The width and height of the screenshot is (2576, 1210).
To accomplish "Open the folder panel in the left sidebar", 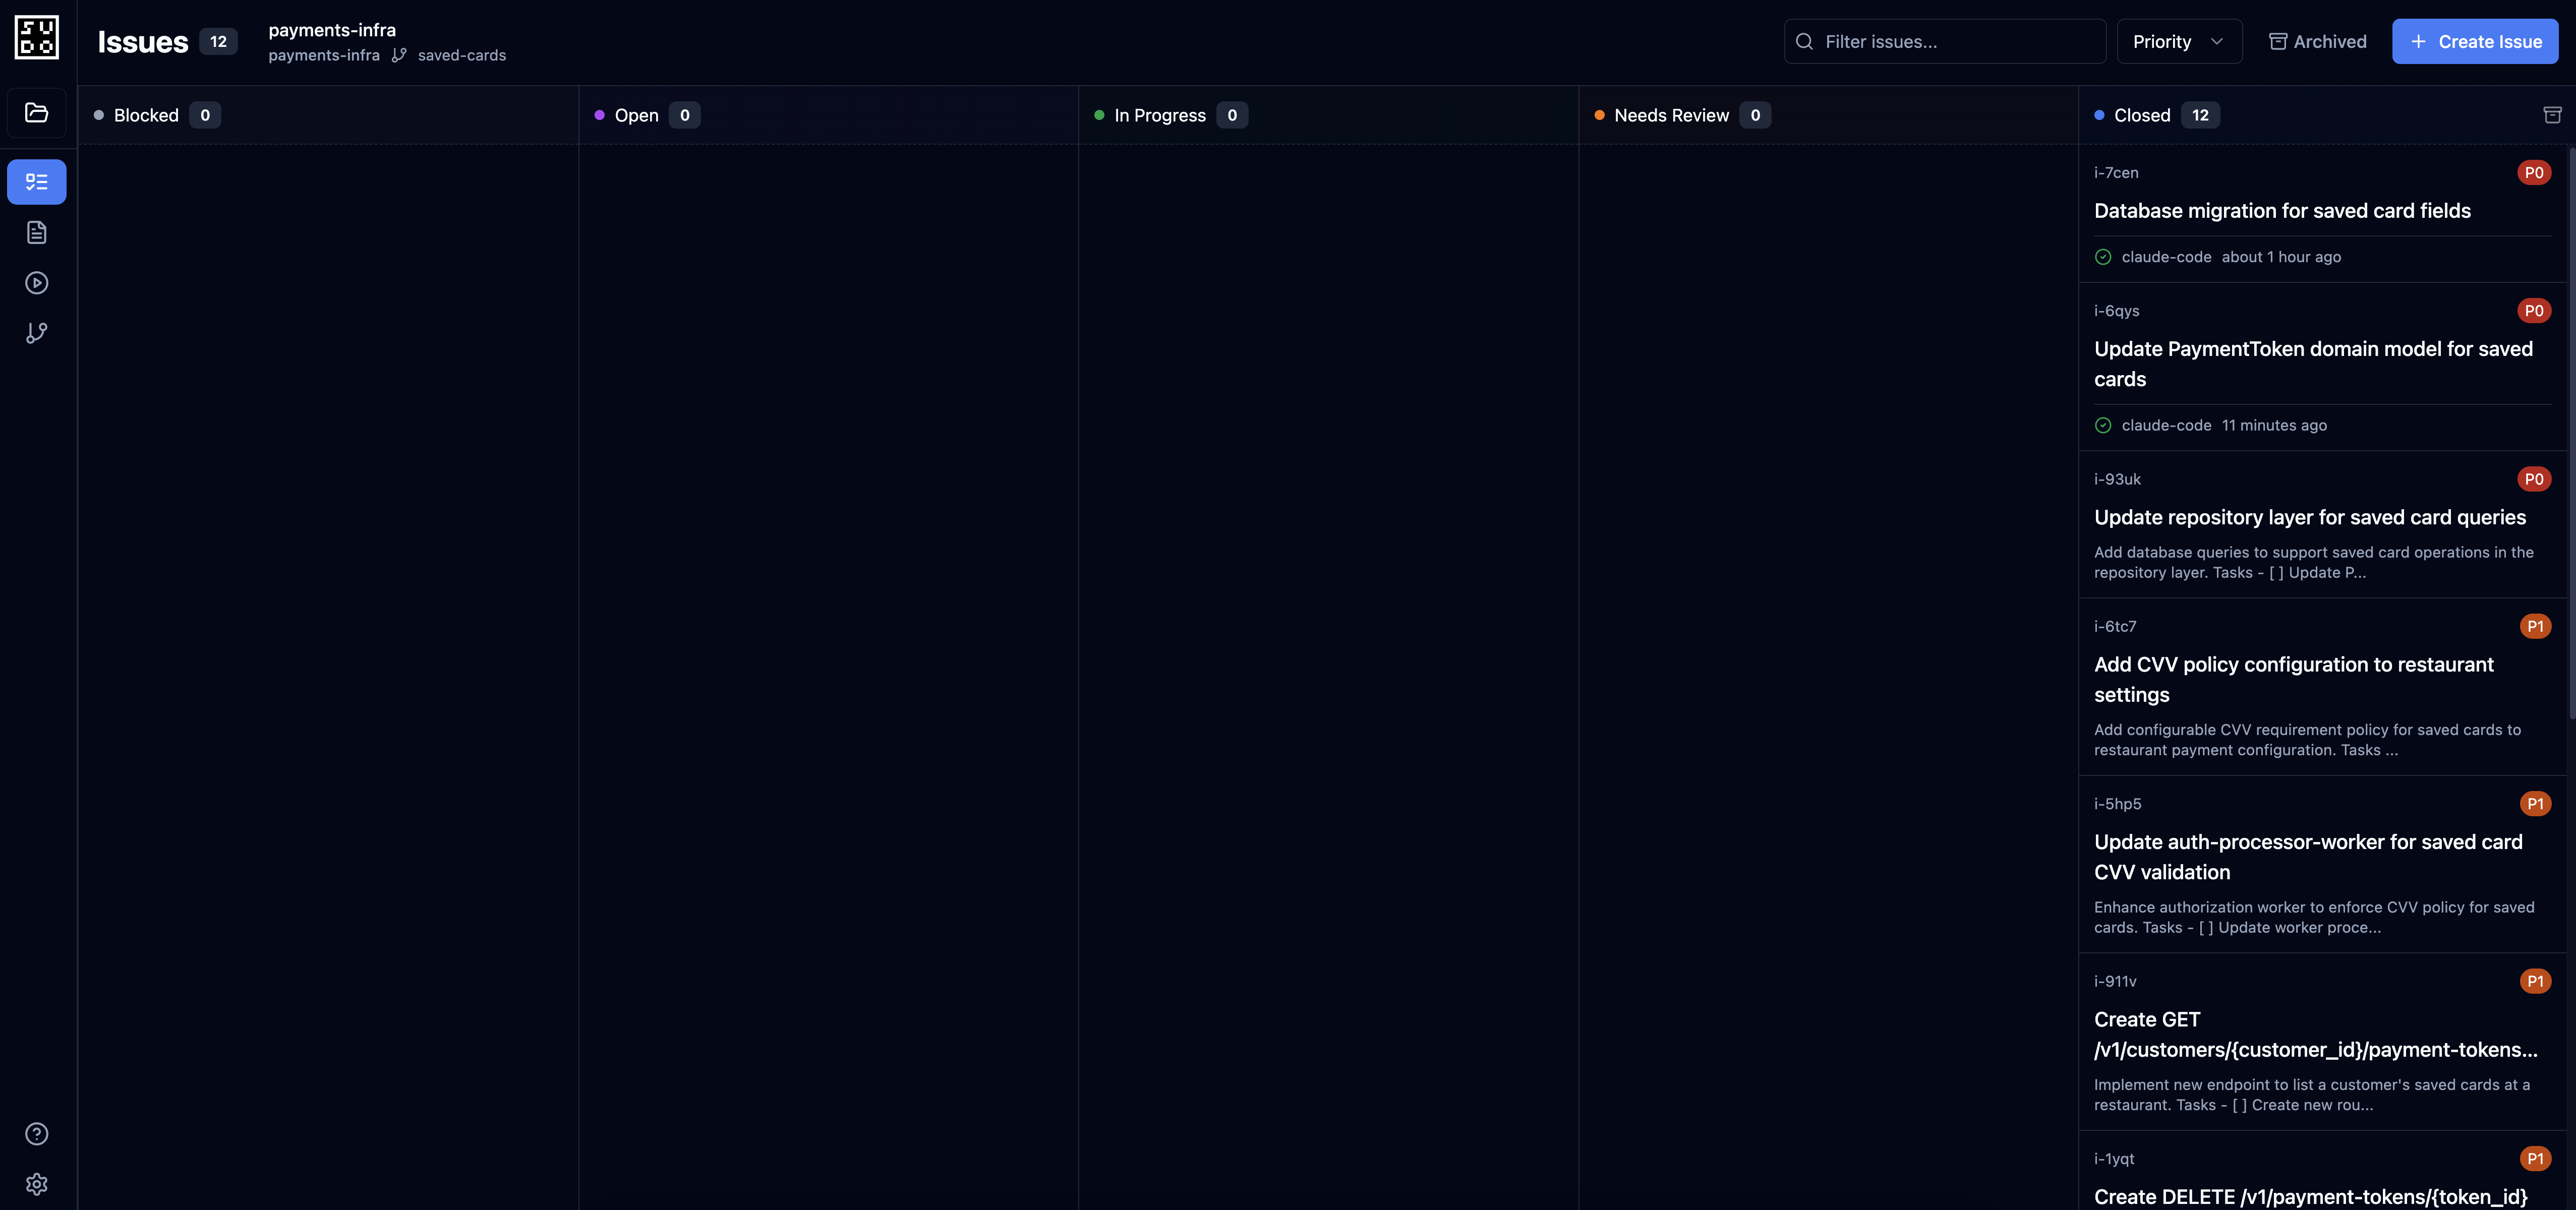I will [36, 112].
